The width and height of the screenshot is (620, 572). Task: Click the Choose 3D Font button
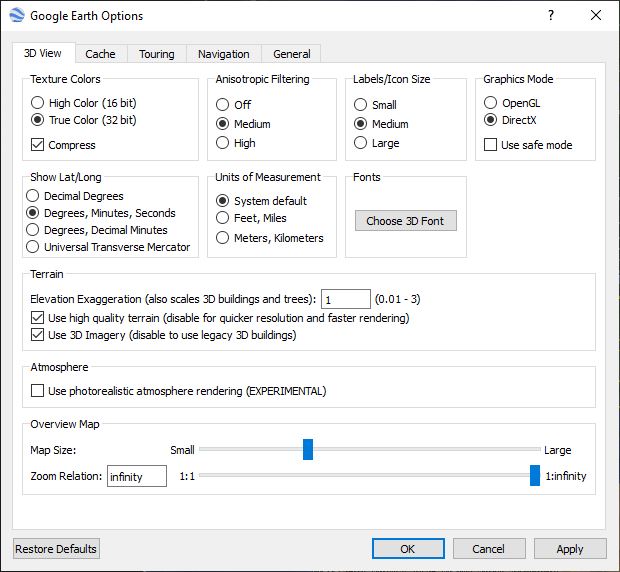click(x=405, y=221)
